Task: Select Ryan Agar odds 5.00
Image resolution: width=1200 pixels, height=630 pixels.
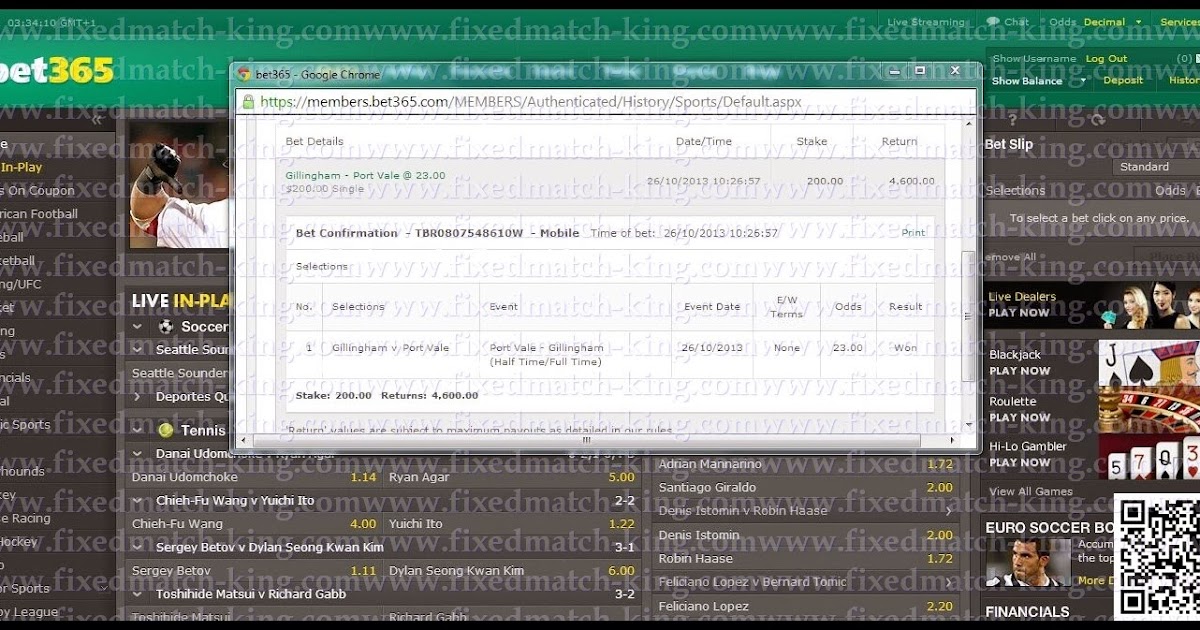Action: [621, 477]
